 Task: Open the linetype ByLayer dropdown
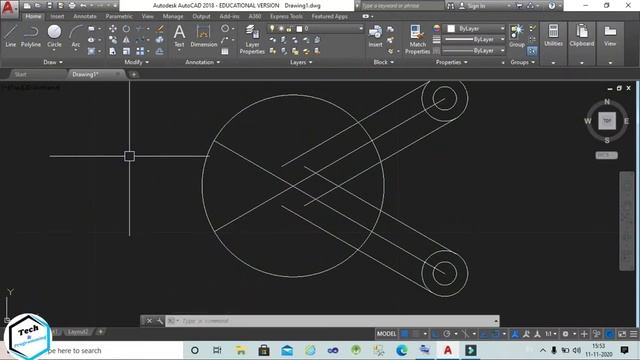tap(474, 51)
